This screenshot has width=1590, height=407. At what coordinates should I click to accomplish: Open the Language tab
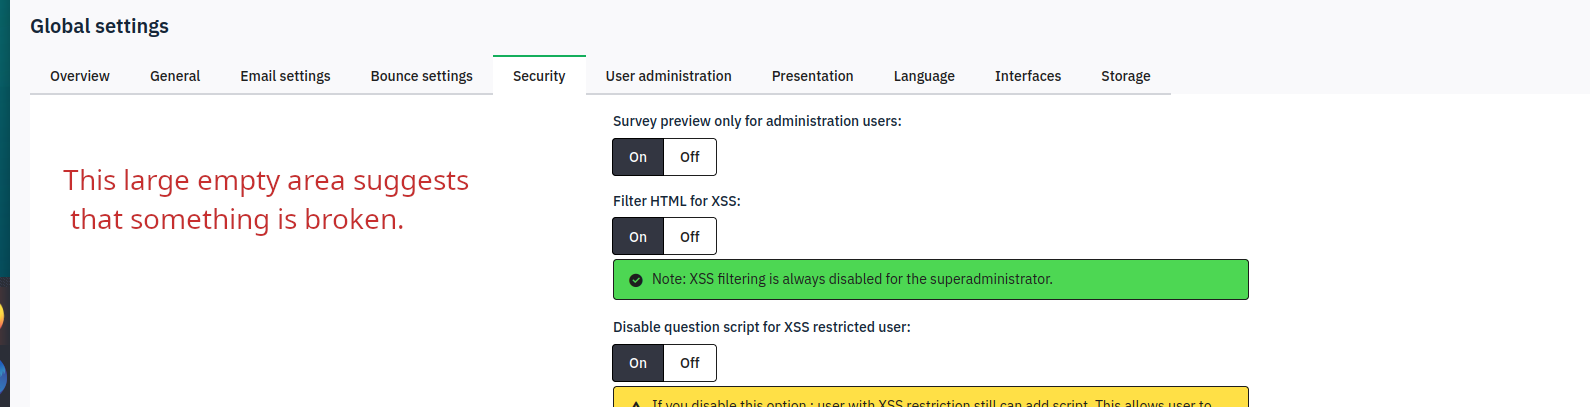click(x=924, y=76)
